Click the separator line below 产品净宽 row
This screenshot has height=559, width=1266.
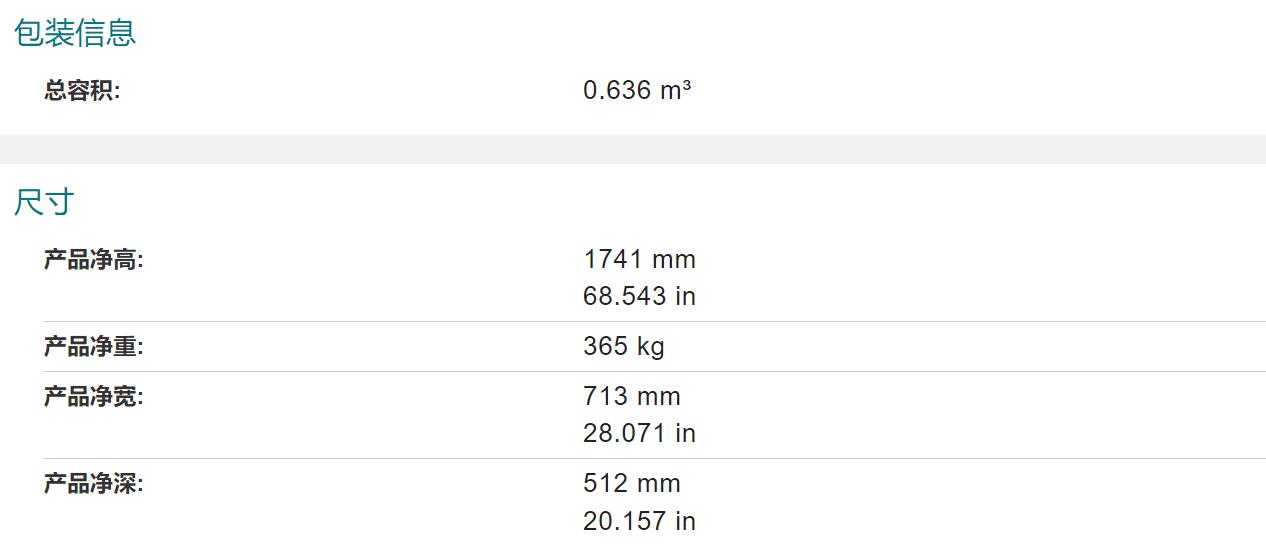(655, 459)
